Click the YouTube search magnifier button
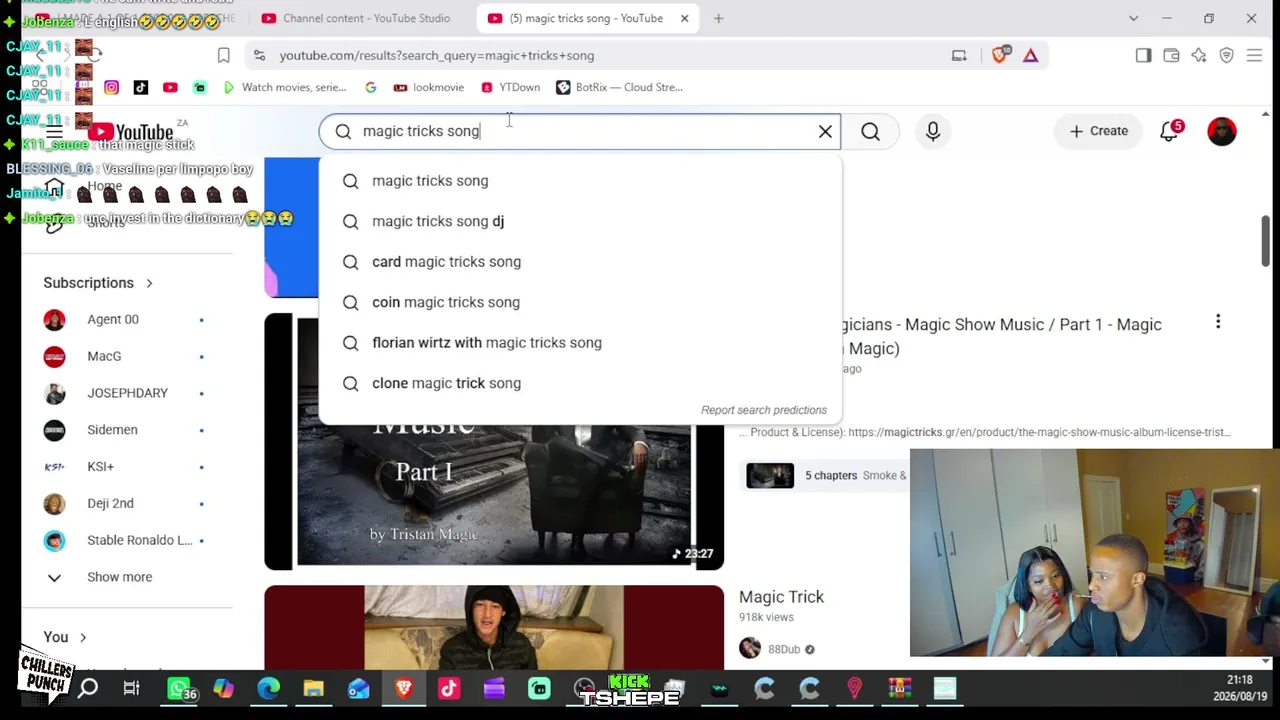The height and width of the screenshot is (720, 1280). tap(870, 131)
